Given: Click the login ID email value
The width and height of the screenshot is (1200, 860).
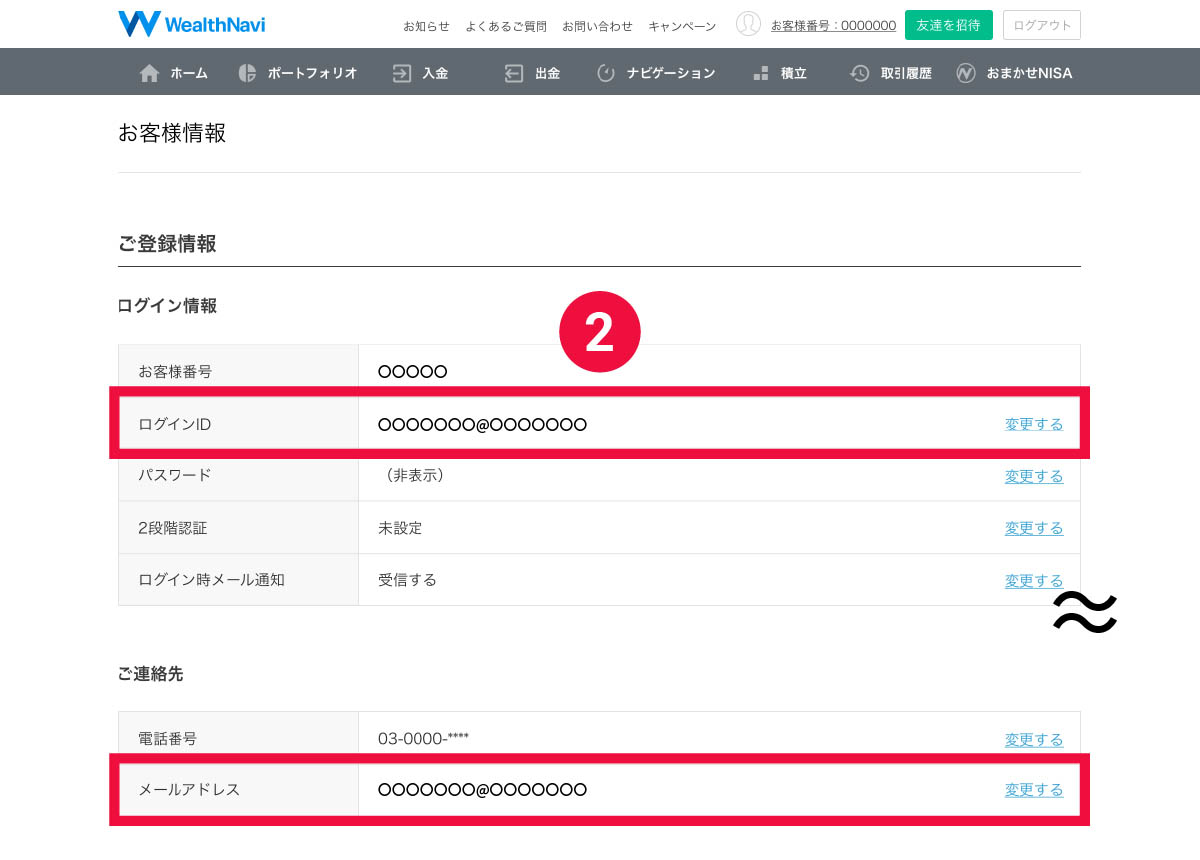Looking at the screenshot, I should point(482,425).
